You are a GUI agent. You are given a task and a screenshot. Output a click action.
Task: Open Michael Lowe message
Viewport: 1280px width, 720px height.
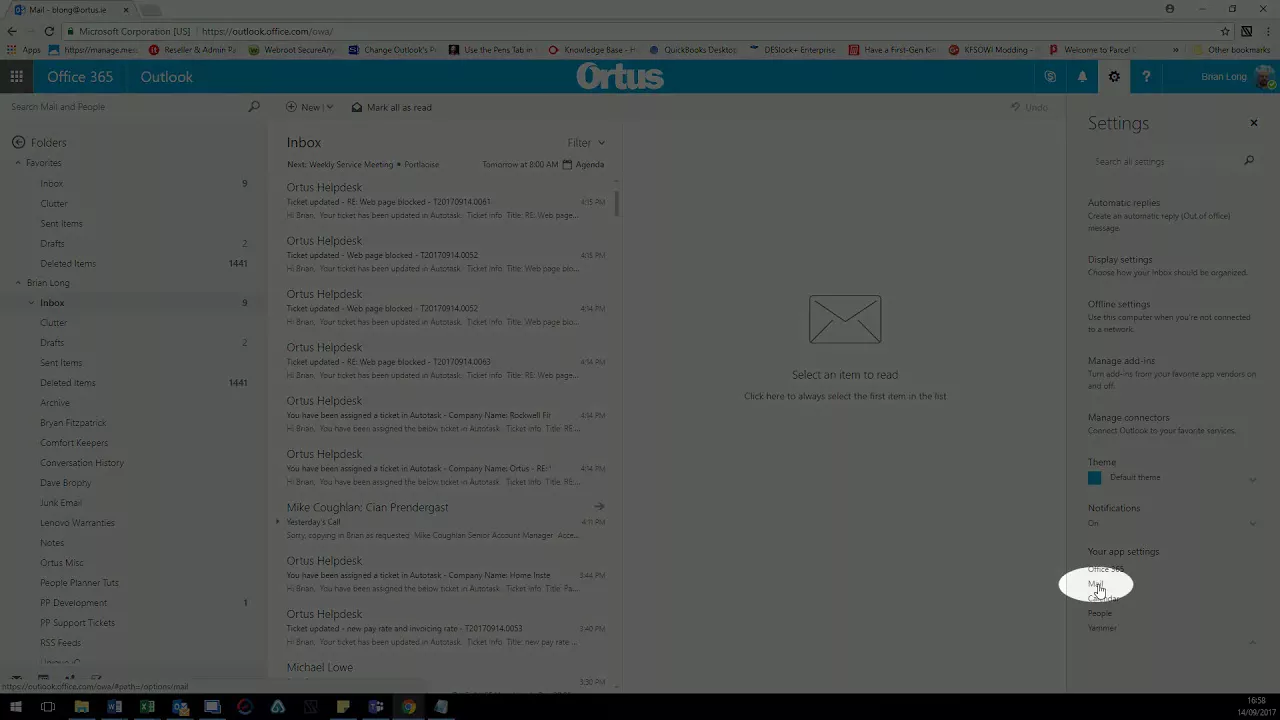point(445,674)
